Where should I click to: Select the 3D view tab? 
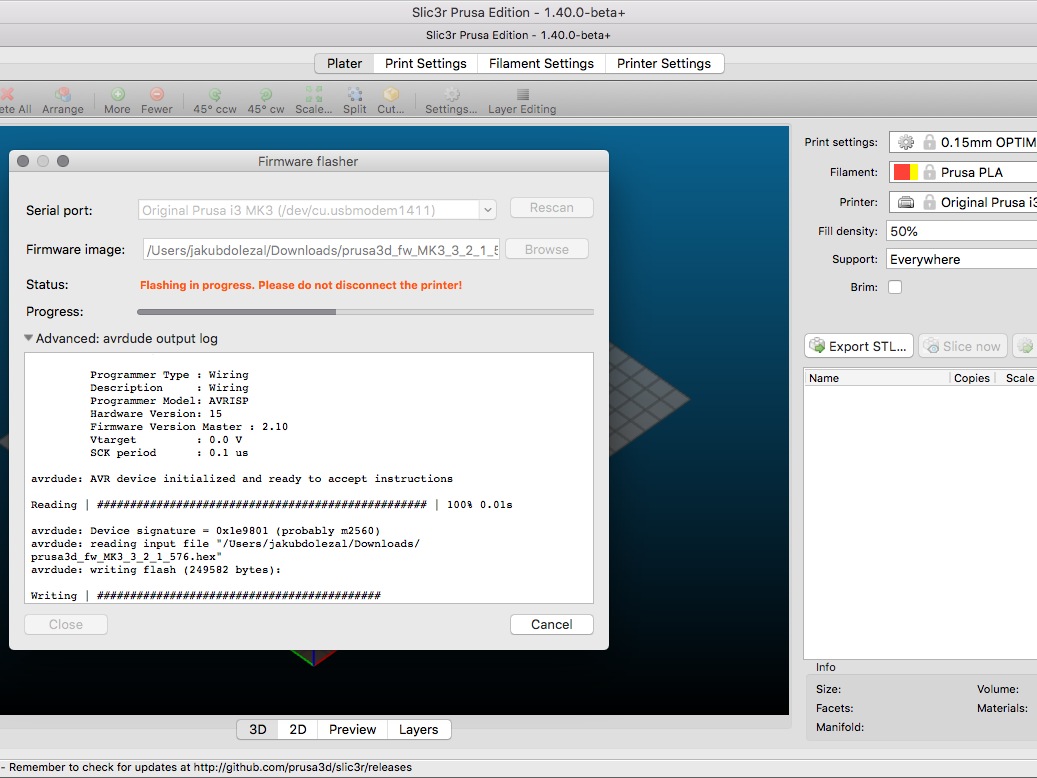point(257,729)
